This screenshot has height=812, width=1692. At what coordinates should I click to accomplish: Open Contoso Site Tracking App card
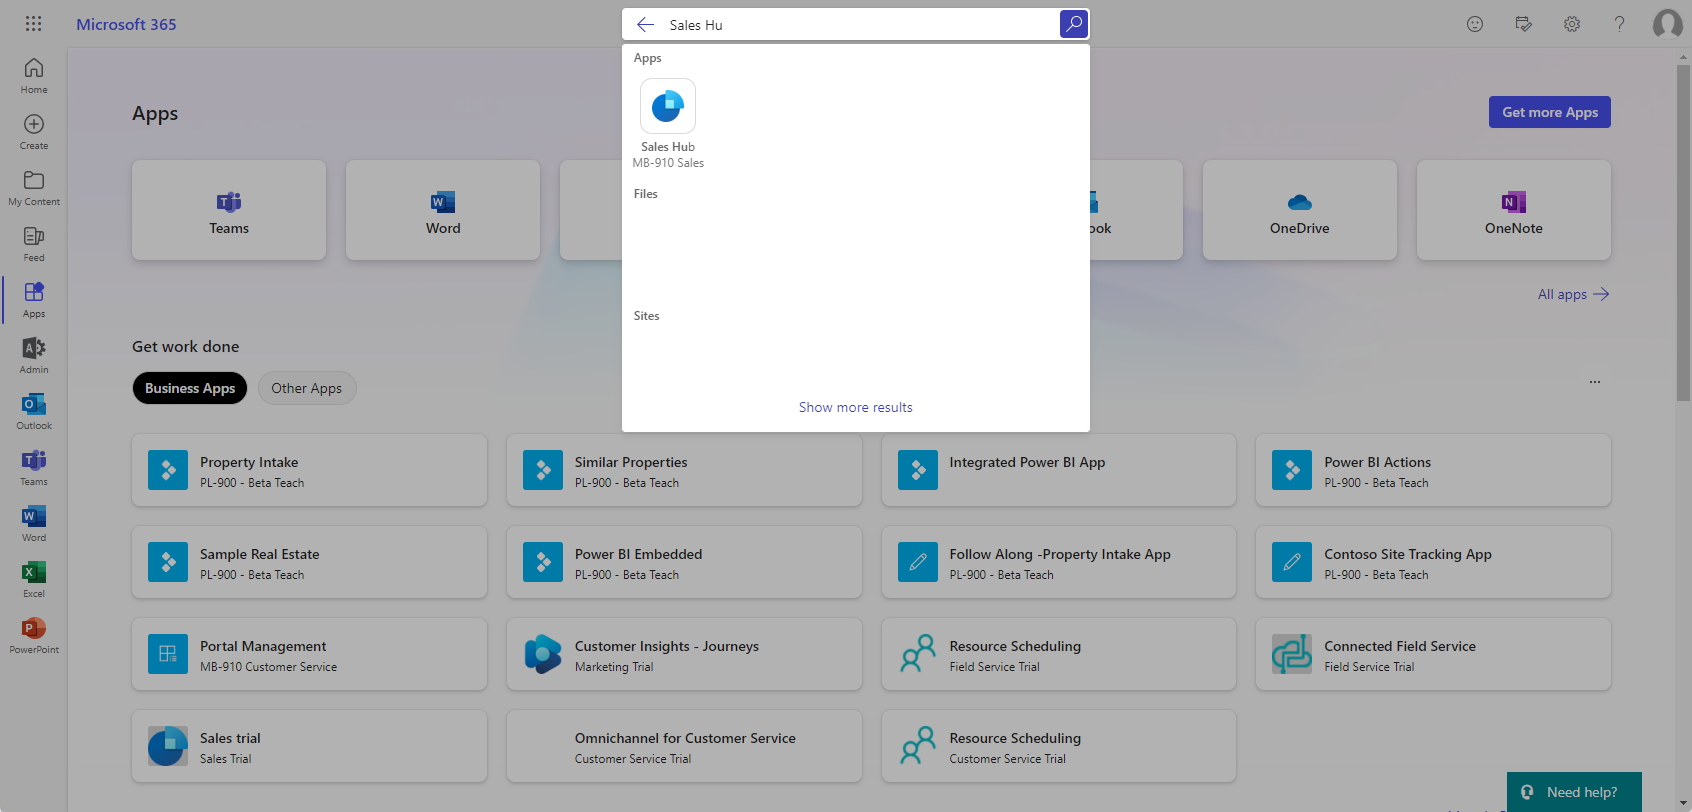coord(1433,562)
